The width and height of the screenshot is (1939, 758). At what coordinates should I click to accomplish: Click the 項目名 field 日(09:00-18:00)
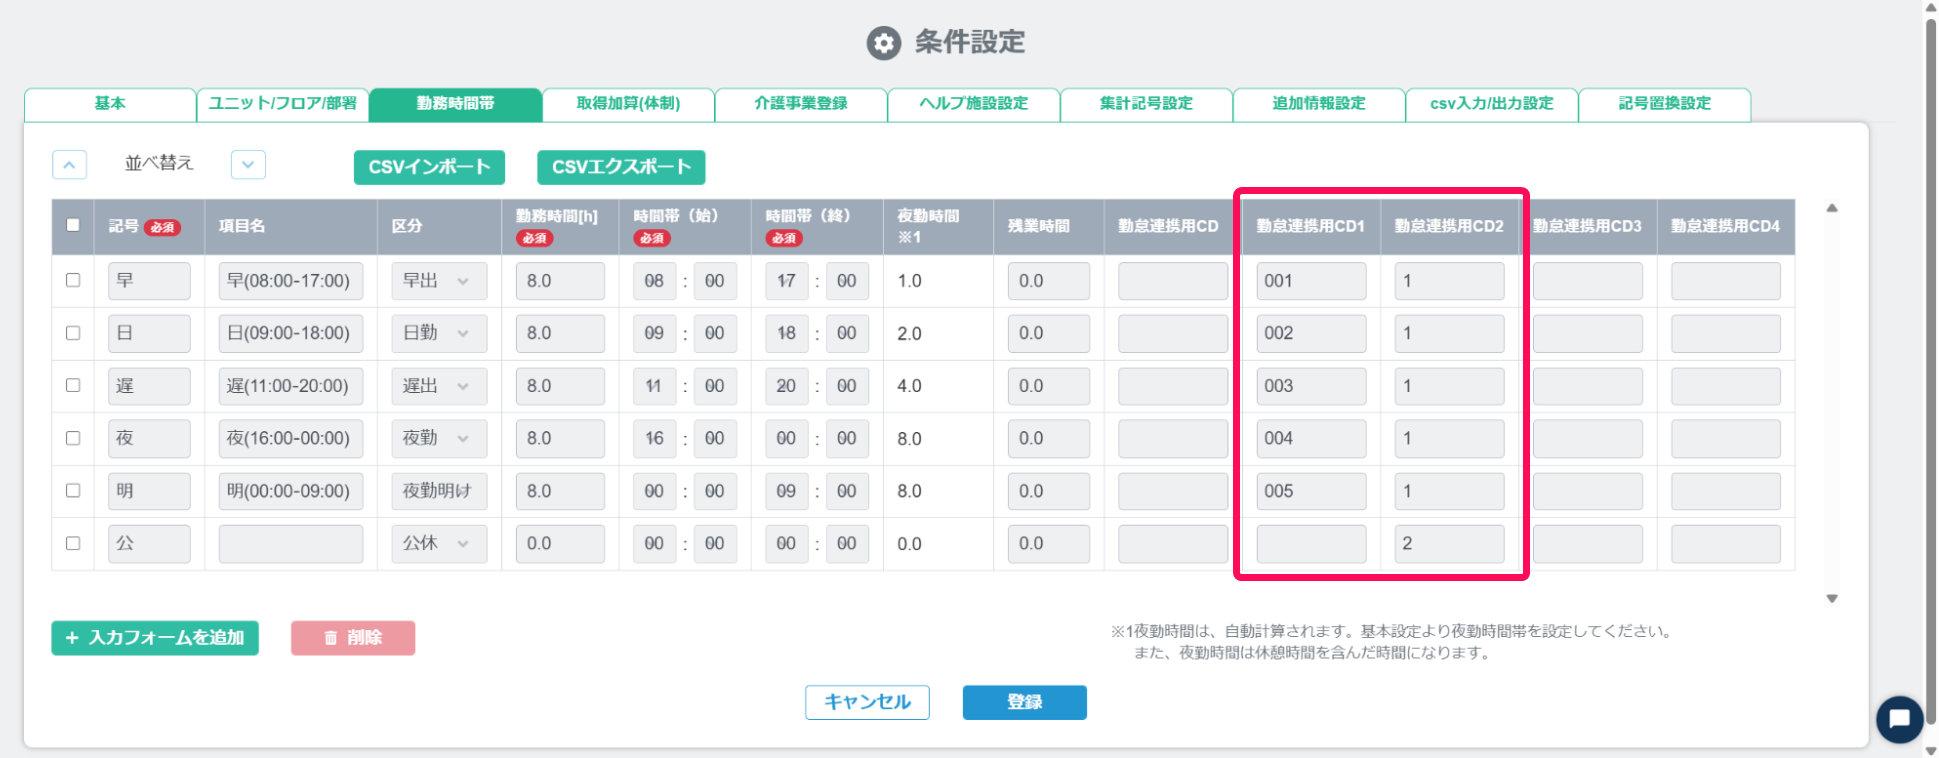click(x=290, y=333)
